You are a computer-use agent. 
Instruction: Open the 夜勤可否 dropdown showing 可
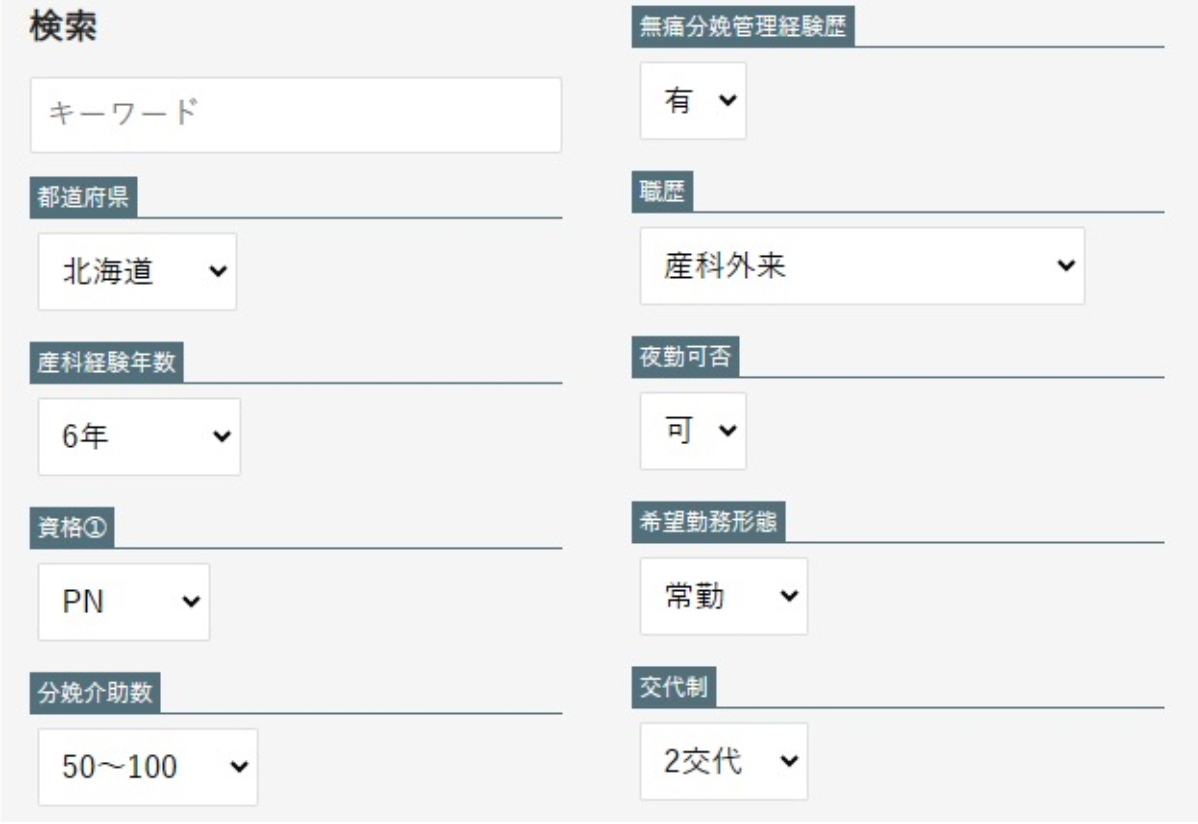(x=693, y=431)
